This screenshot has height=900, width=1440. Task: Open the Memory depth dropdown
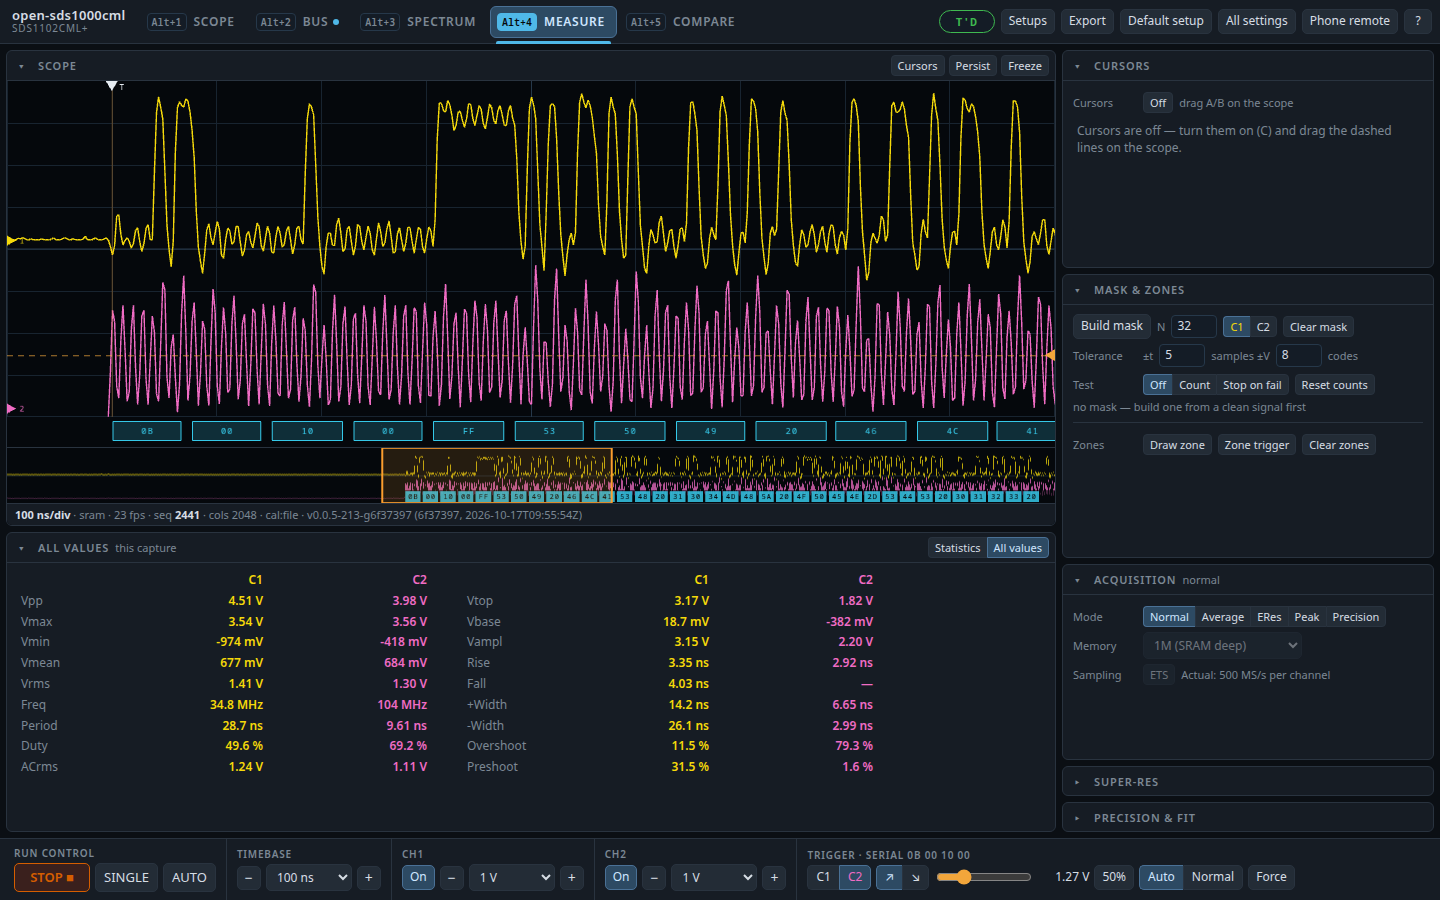[1223, 646]
